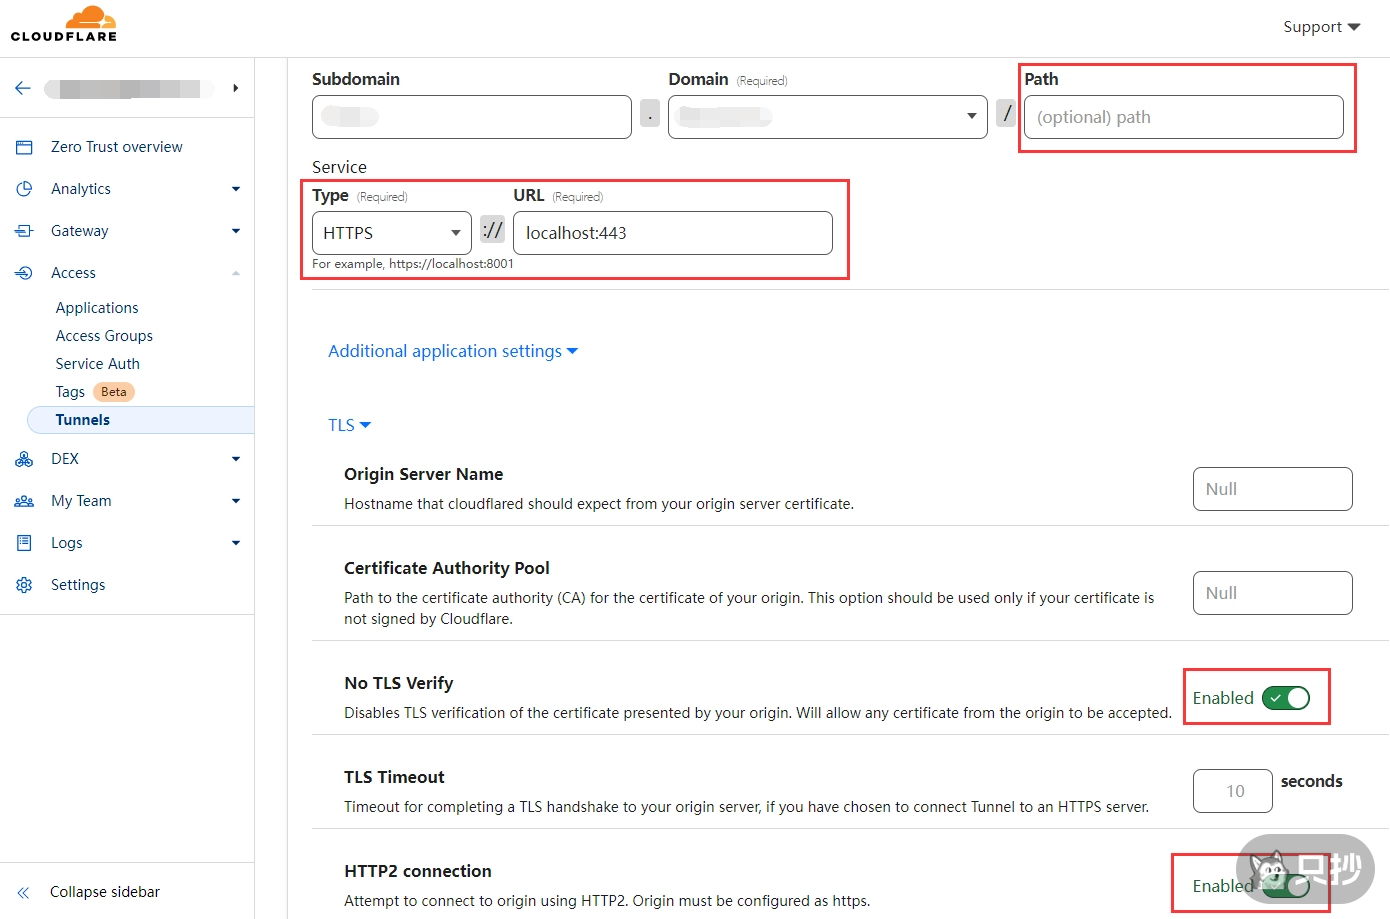Click Collapse sidebar
Screen dimensions: 1390x919
[104, 892]
